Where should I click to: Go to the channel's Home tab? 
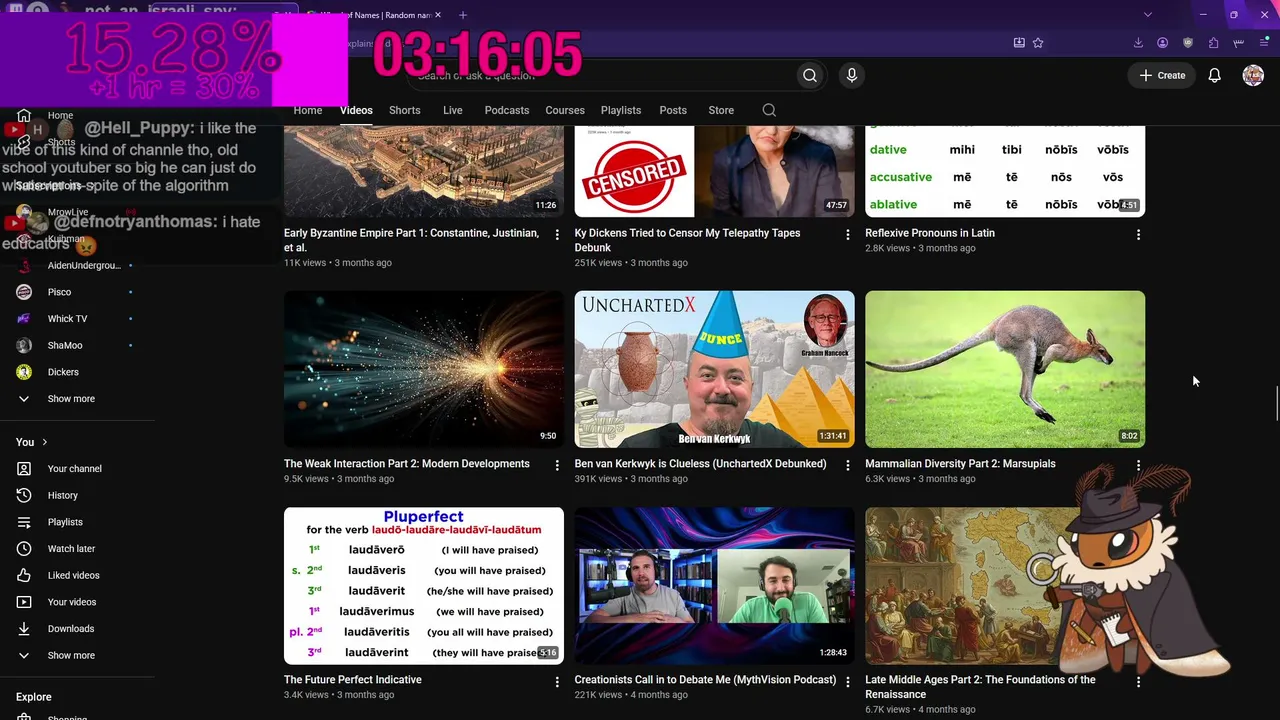(308, 110)
